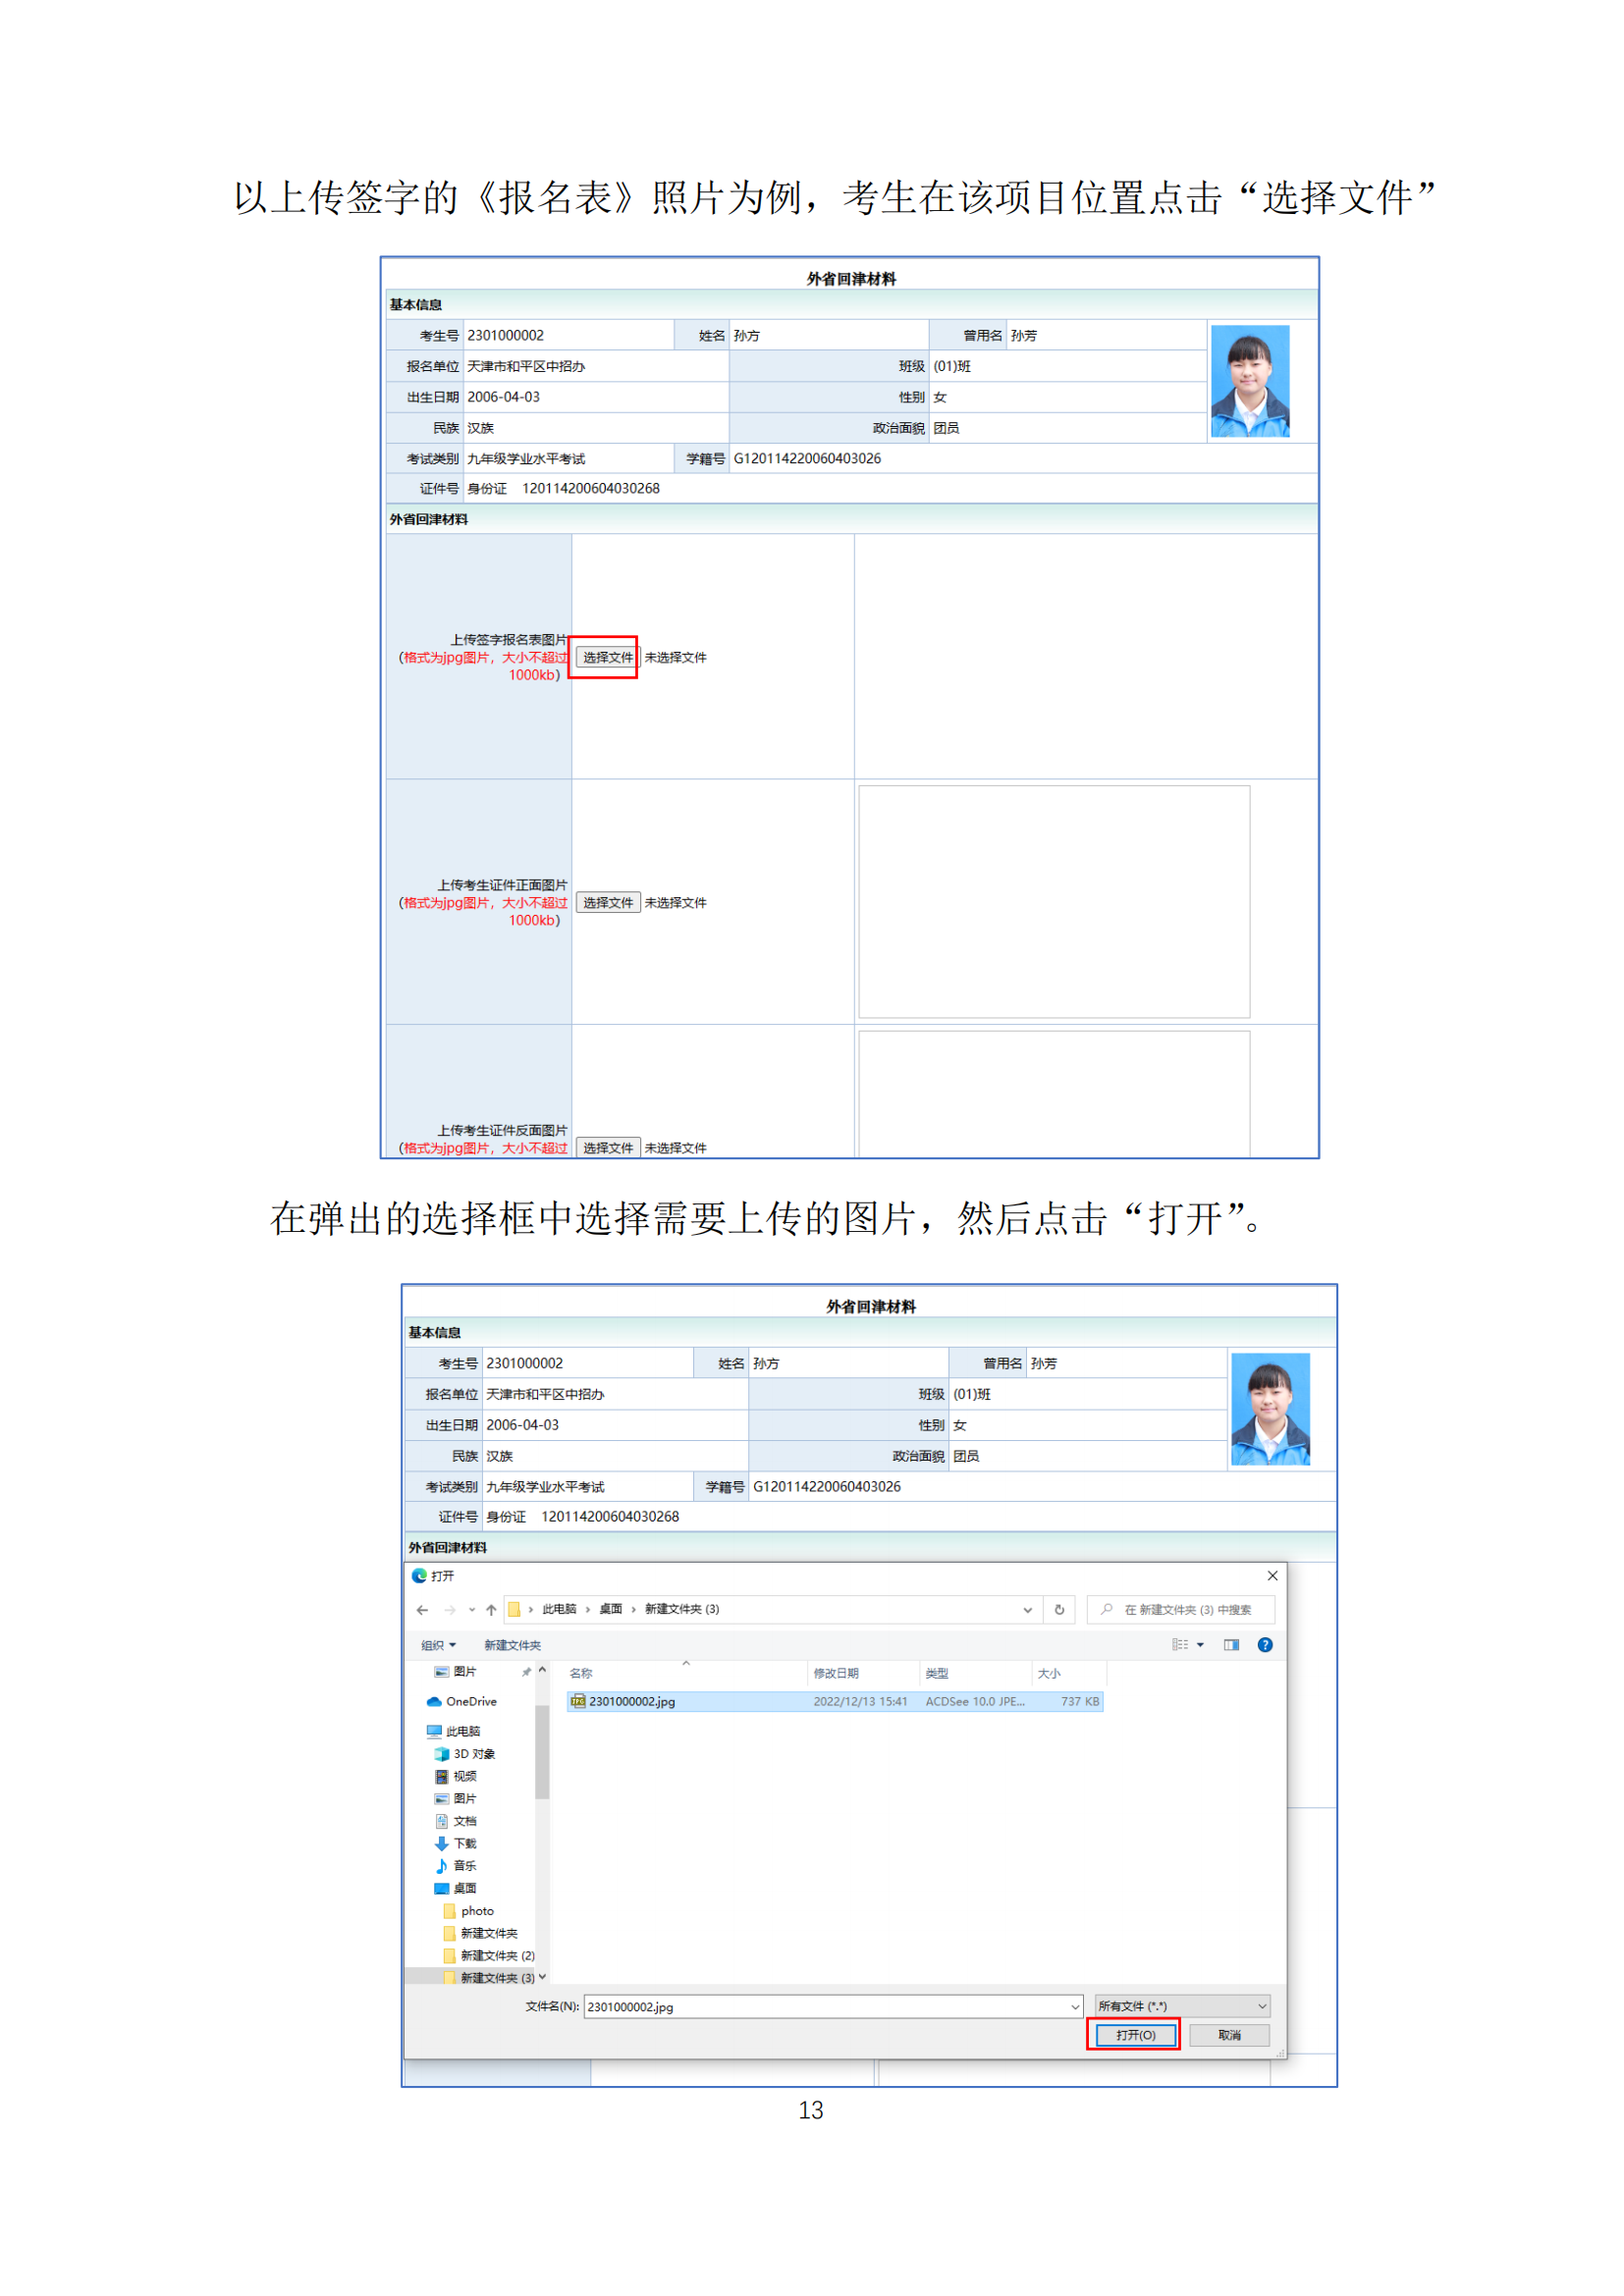Click the 视频 film icon
Image resolution: width=1624 pixels, height=2296 pixels.
(x=441, y=1776)
